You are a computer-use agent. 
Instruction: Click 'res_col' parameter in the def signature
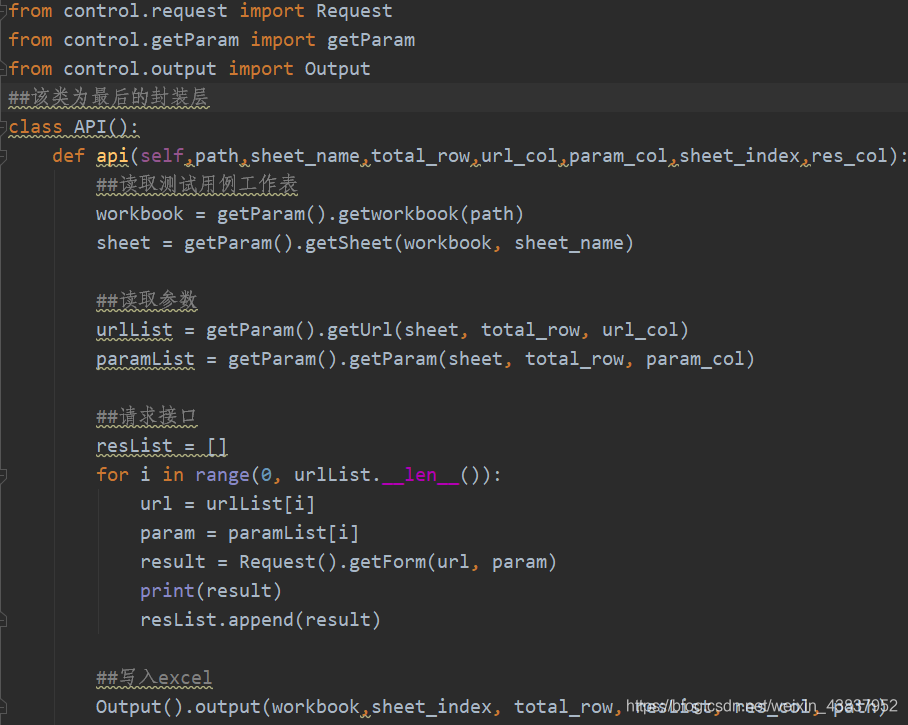coord(849,156)
